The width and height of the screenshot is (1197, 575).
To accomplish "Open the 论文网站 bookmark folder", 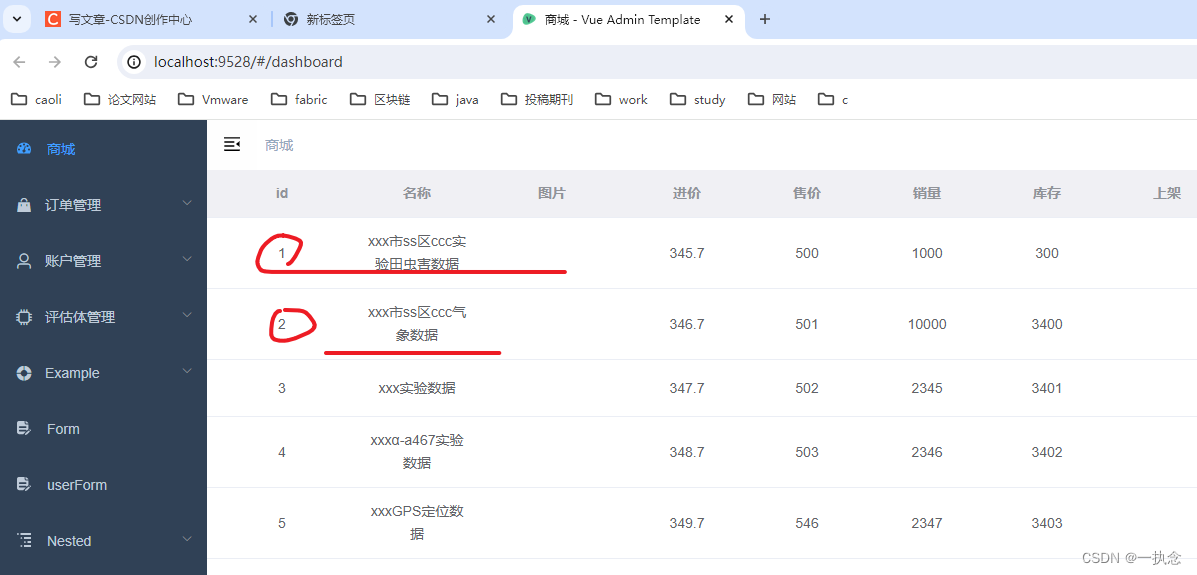I will click(120, 99).
